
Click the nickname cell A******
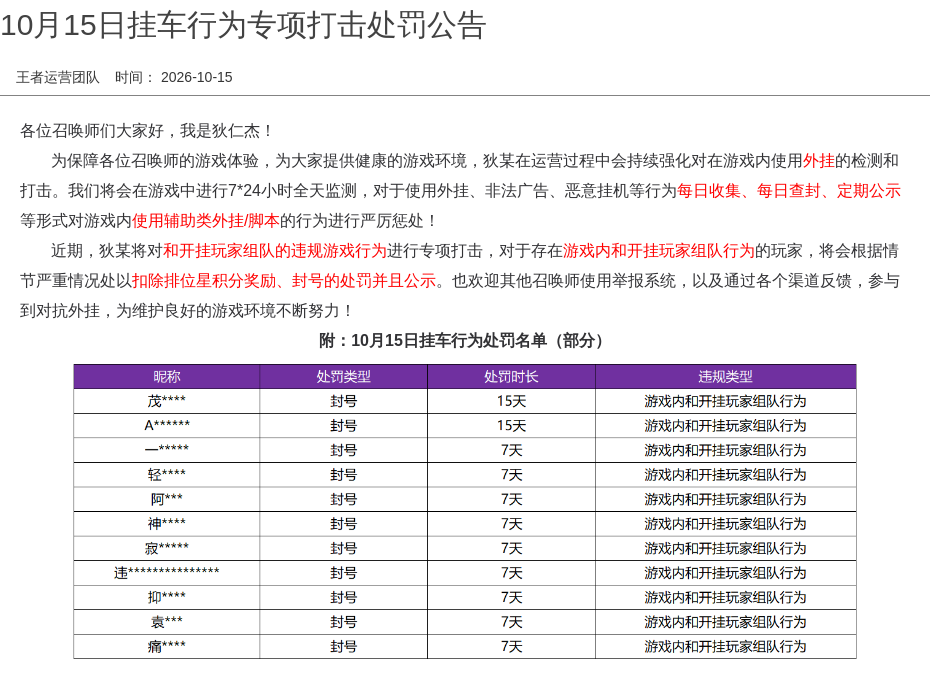[x=167, y=426]
